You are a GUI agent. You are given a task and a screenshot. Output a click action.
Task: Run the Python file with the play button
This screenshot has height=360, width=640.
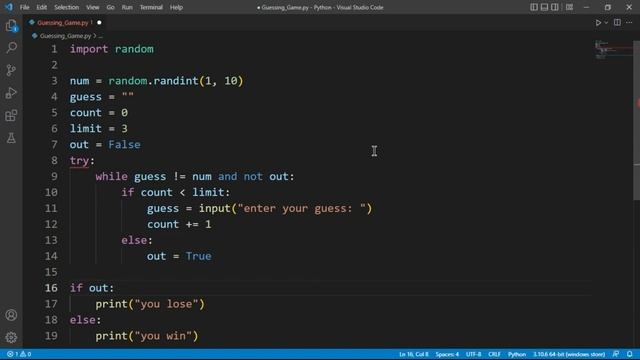tap(598, 23)
